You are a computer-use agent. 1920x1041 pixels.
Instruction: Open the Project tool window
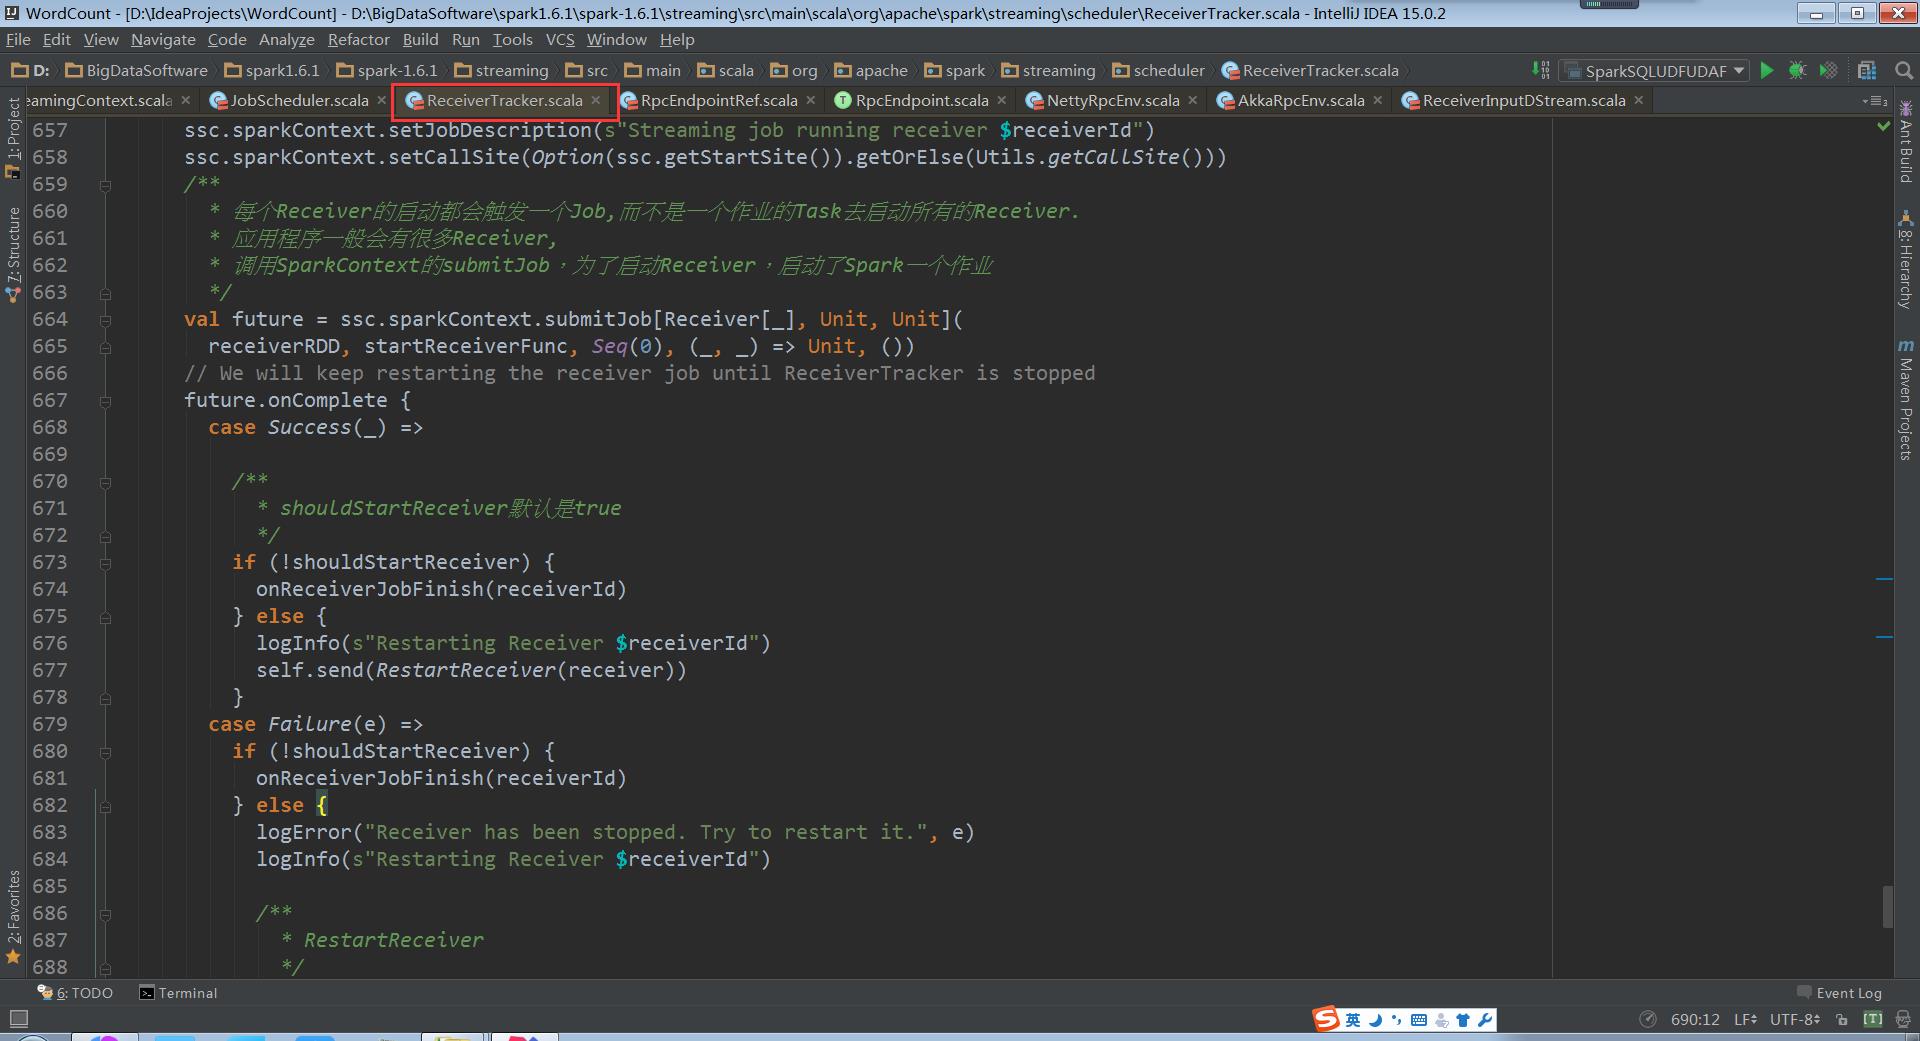click(x=13, y=138)
